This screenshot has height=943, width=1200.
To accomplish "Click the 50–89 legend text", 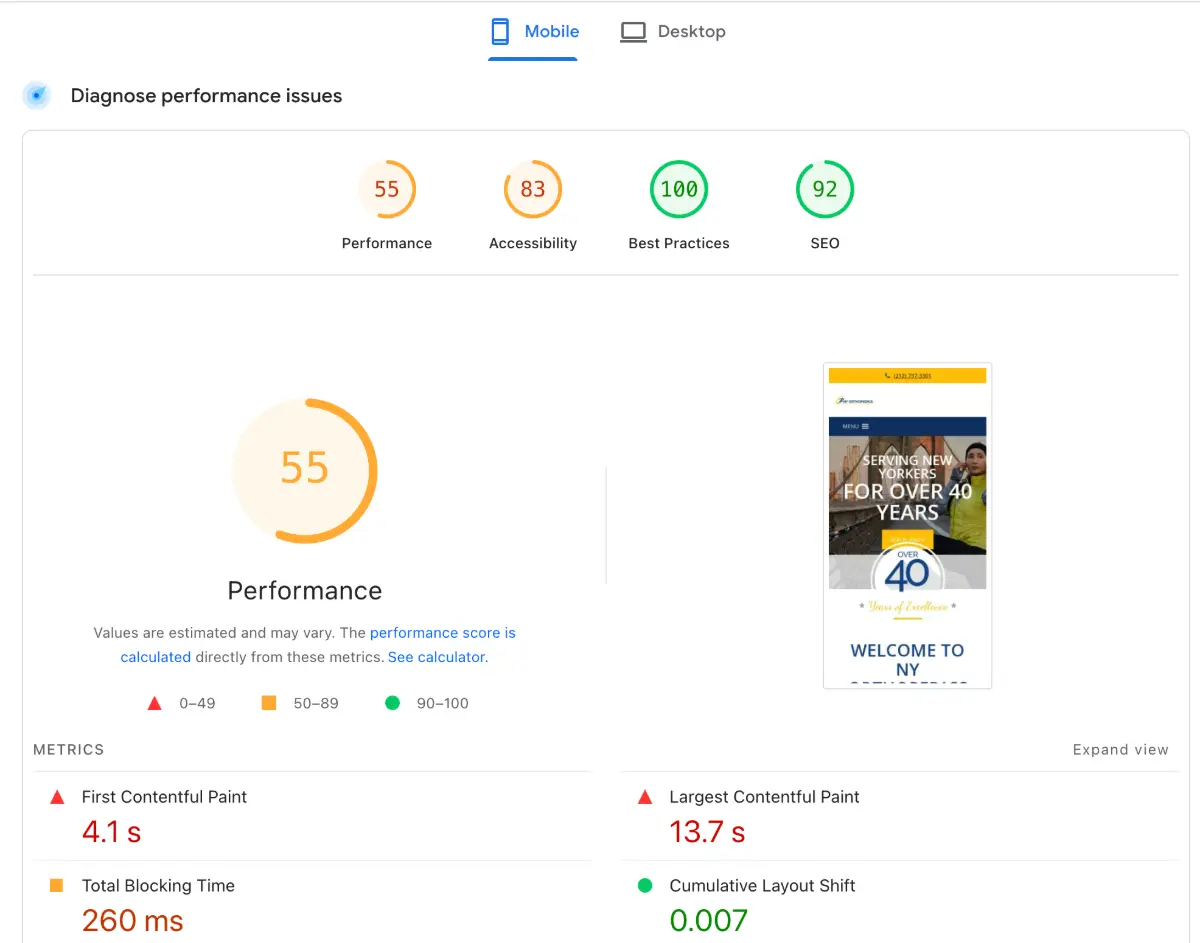I will [316, 703].
